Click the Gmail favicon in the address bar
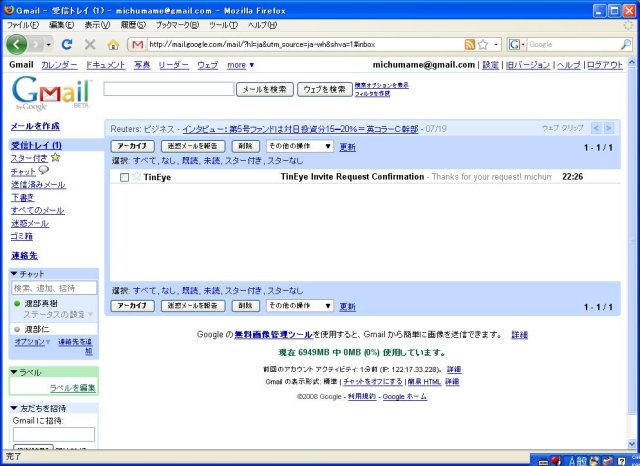The image size is (640, 466). pyautogui.click(x=138, y=44)
